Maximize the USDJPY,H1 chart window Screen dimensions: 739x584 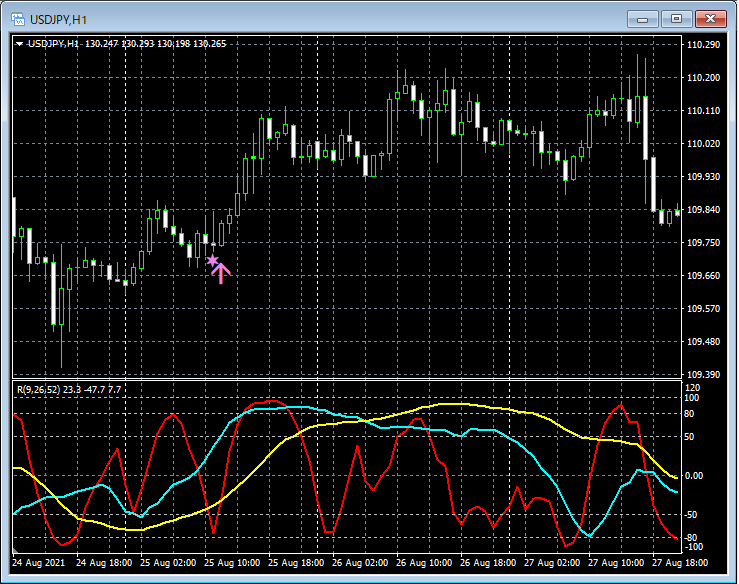pyautogui.click(x=676, y=18)
